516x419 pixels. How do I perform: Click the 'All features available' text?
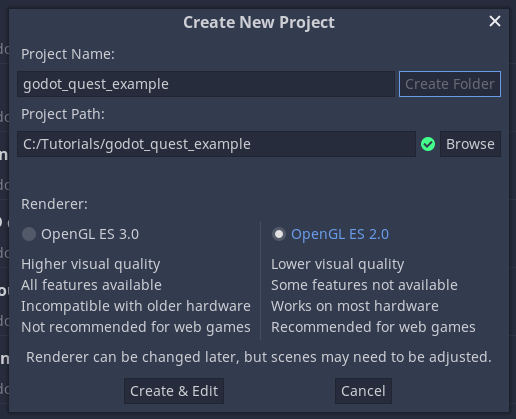point(91,285)
